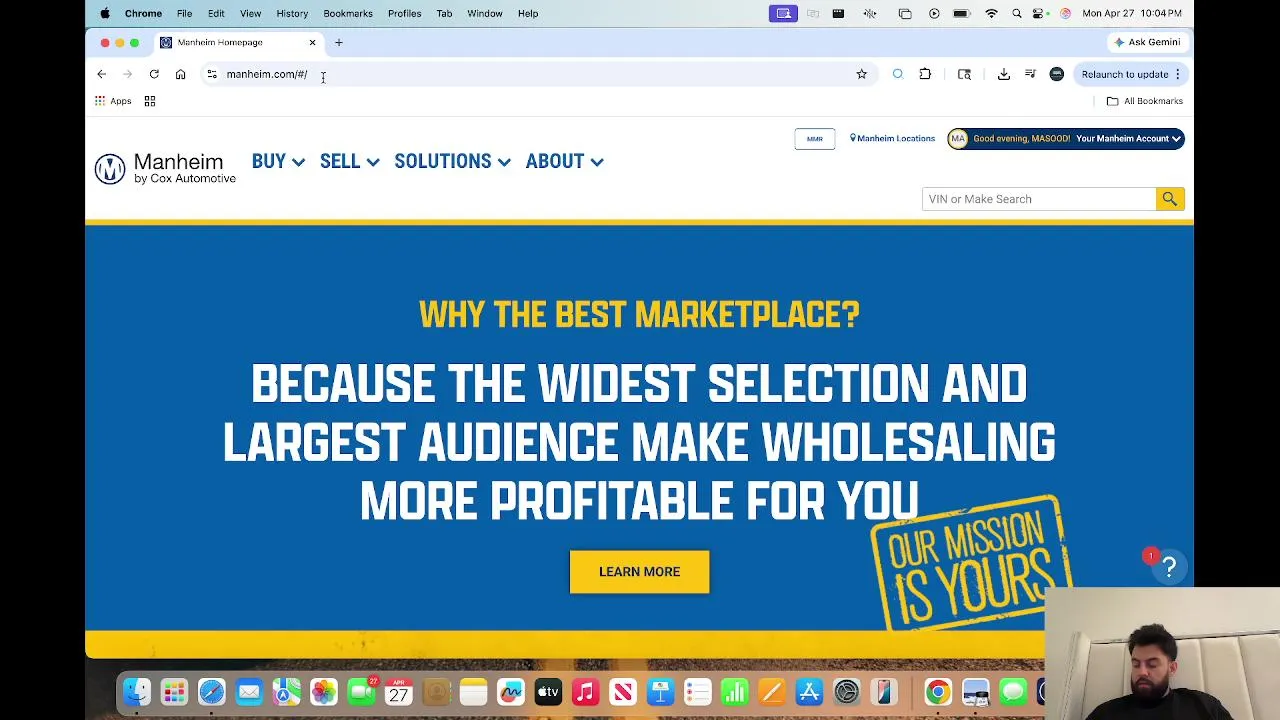Open Safari from the Dock
The width and height of the screenshot is (1280, 720).
(x=211, y=692)
